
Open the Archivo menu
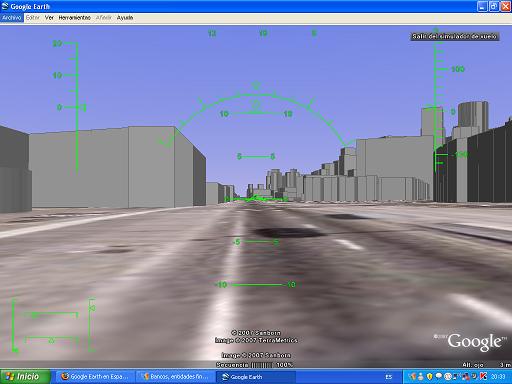pos(12,18)
